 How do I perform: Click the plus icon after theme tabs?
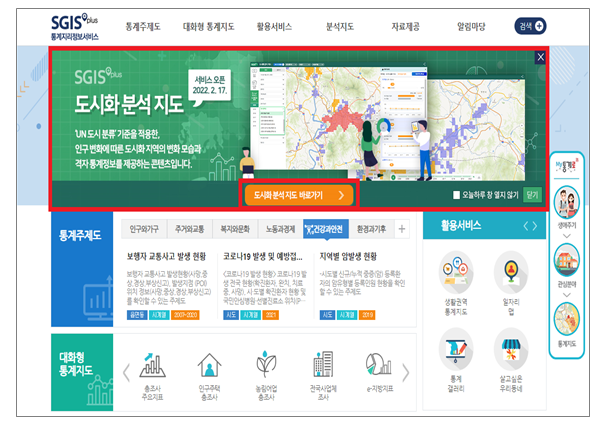402,229
